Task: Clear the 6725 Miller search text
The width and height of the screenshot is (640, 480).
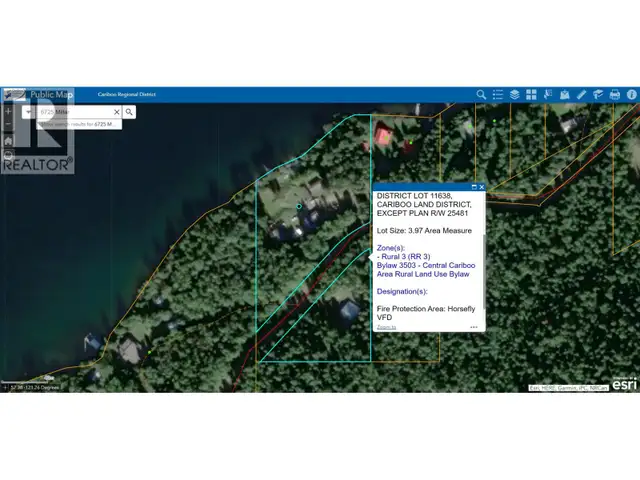Action: tap(117, 112)
